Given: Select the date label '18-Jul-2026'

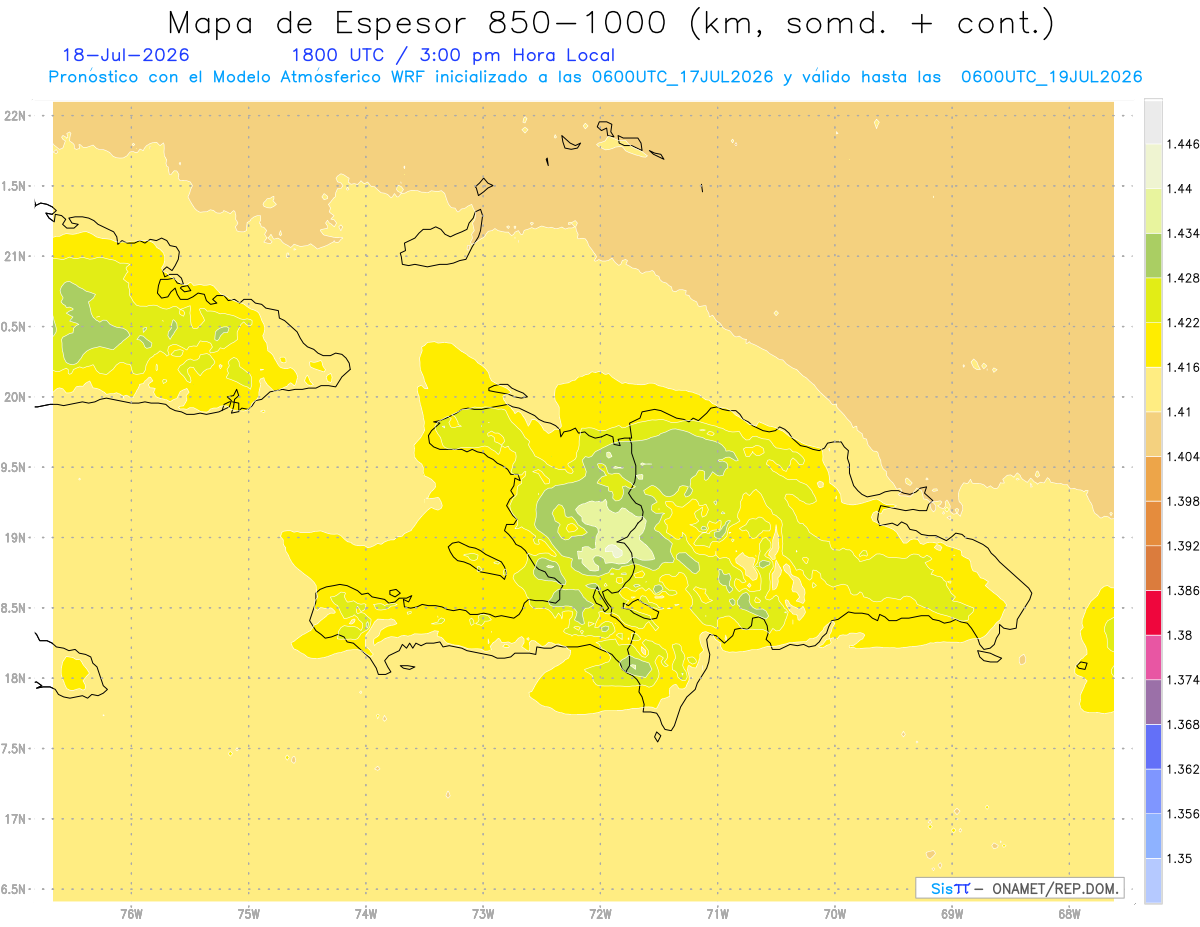Looking at the screenshot, I should (x=126, y=55).
